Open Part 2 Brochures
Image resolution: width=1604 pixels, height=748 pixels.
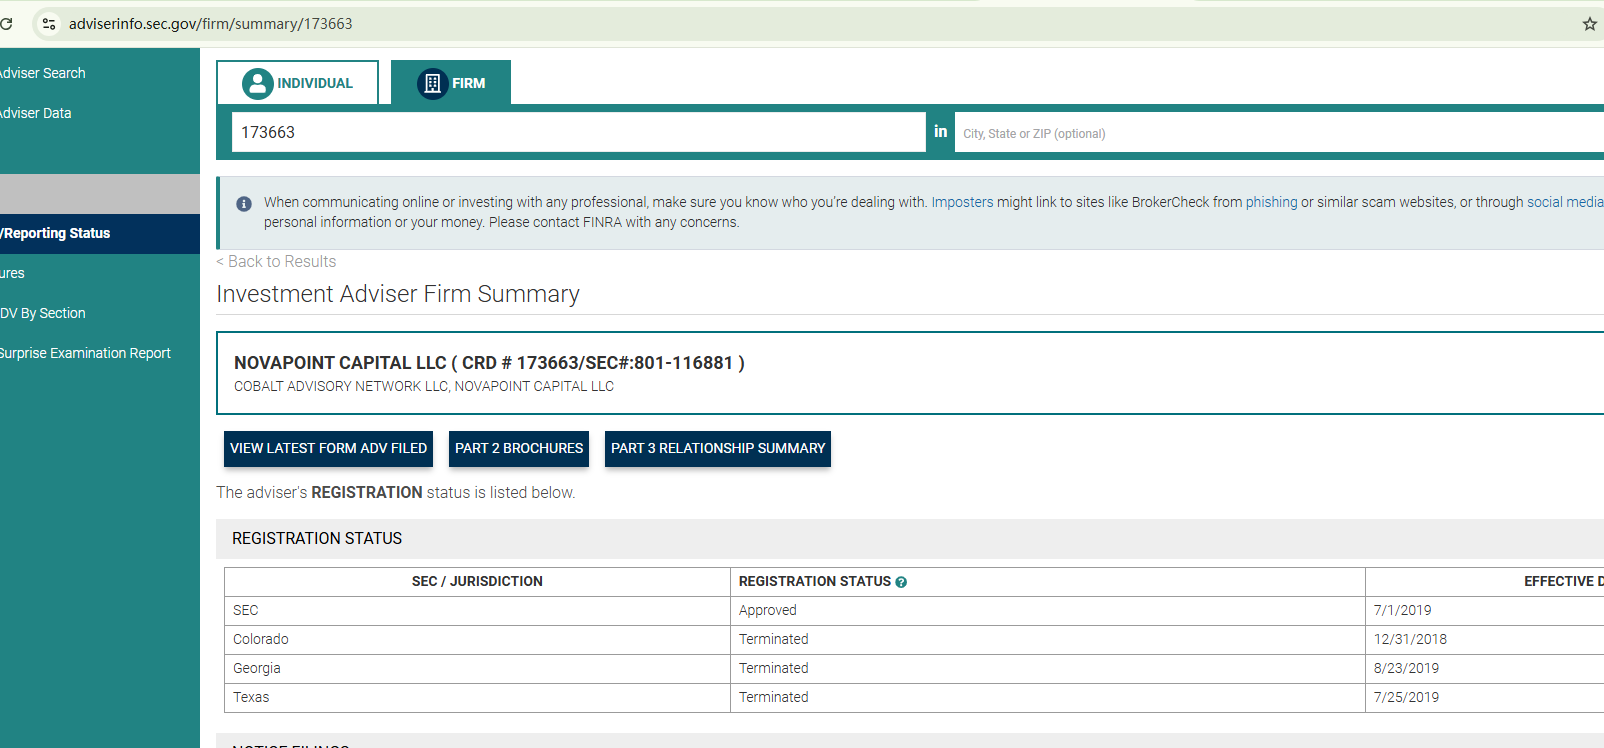[x=518, y=448]
